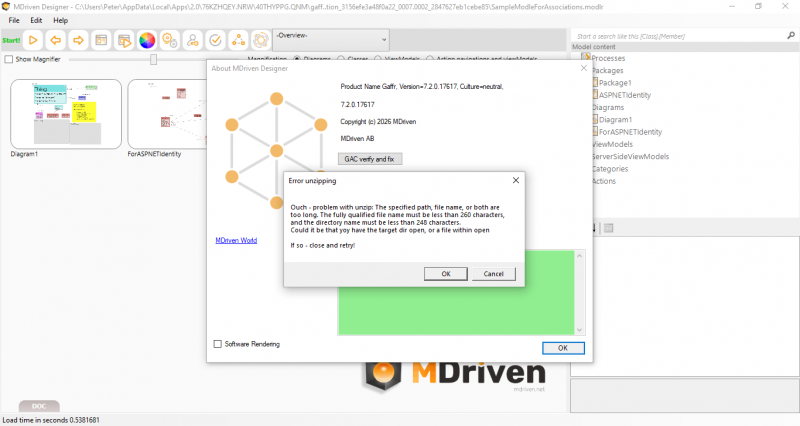This screenshot has height=426, width=800.
Task: Click the Diagram1 icon in the tree
Action: (595, 119)
